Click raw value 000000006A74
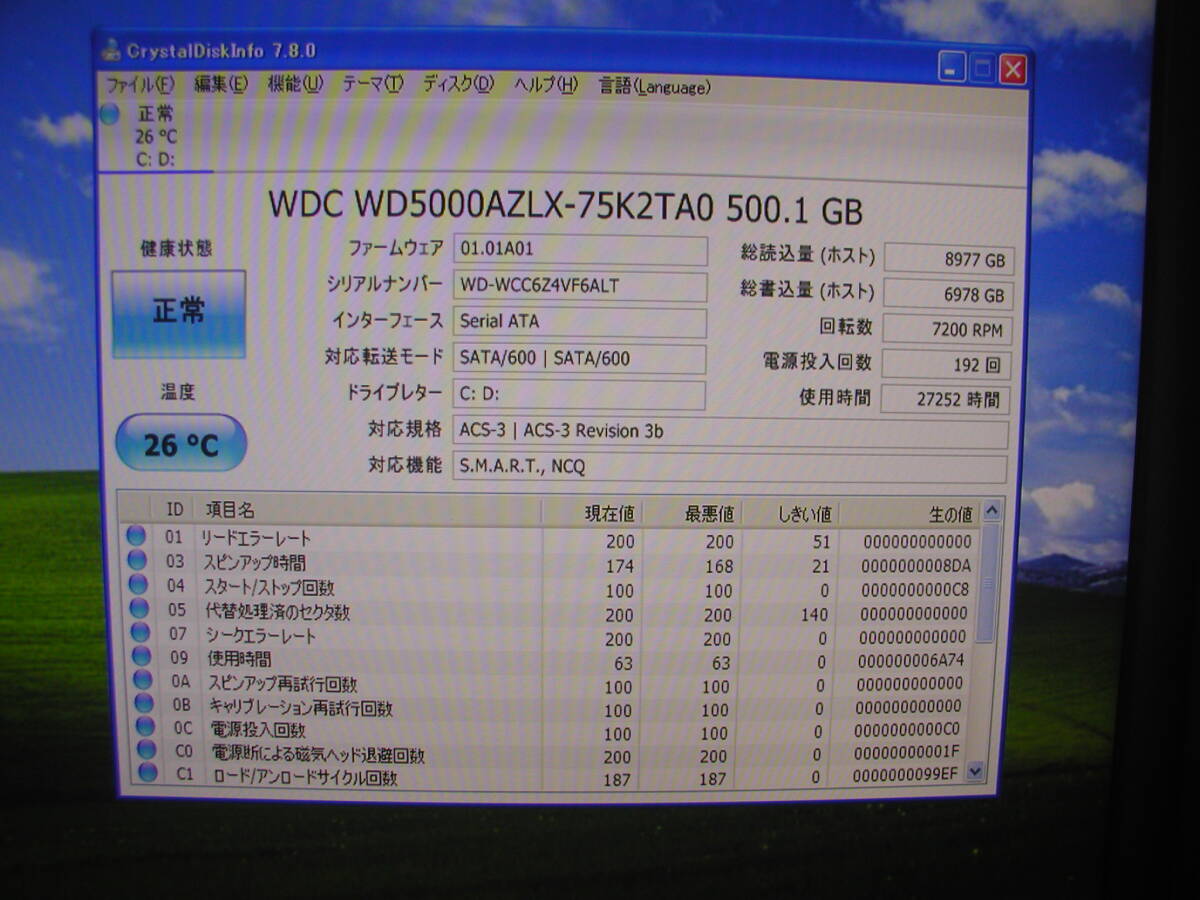The width and height of the screenshot is (1200, 900). (x=911, y=661)
